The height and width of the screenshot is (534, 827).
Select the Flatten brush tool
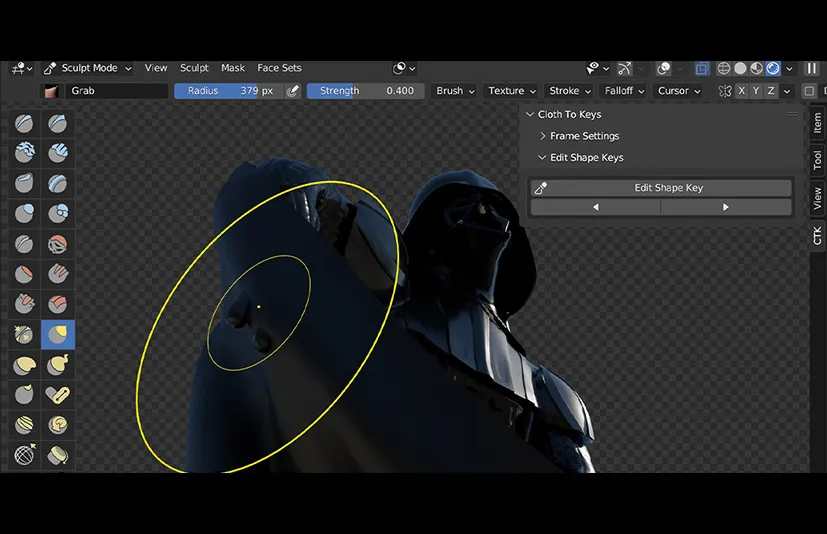click(24, 274)
